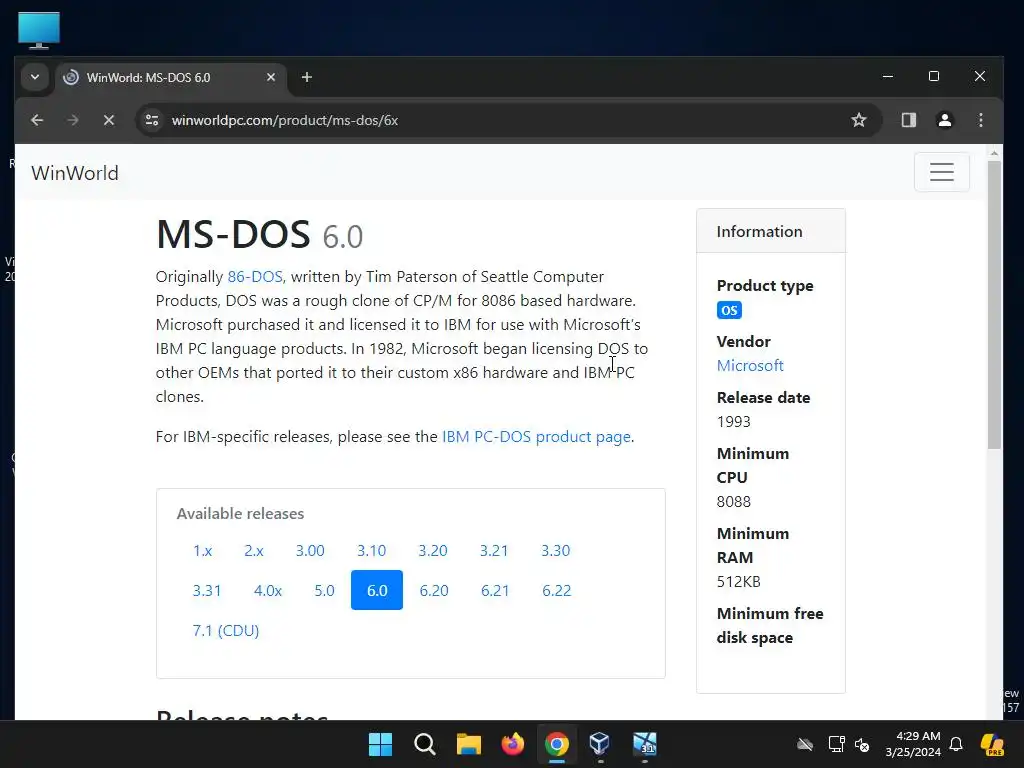This screenshot has height=768, width=1024.
Task: Launch Firefox from taskbar
Action: click(513, 744)
